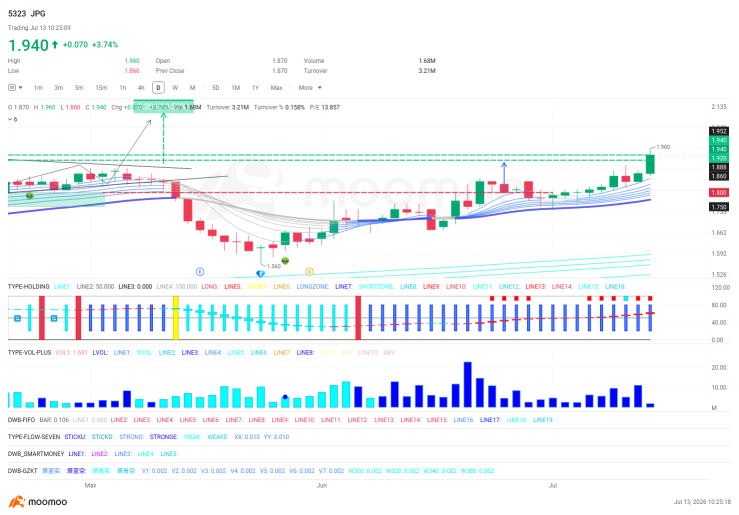Screen dimensions: 739x515
Task: Select the Max range tab
Action: [x=277, y=88]
